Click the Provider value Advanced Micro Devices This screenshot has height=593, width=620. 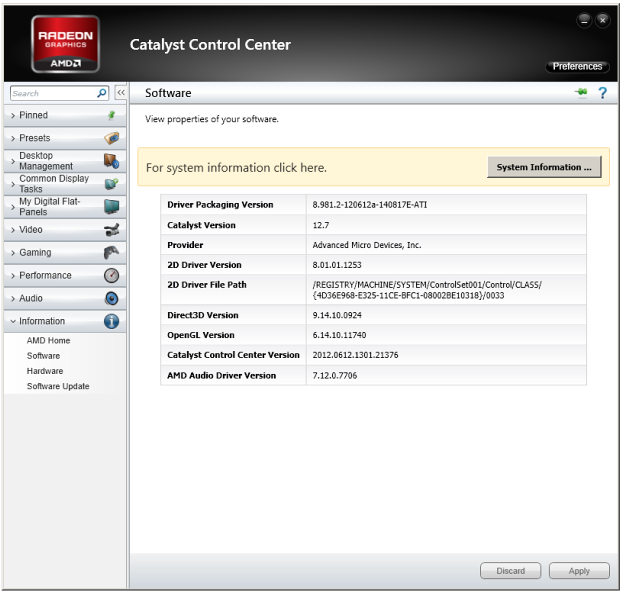pyautogui.click(x=367, y=245)
